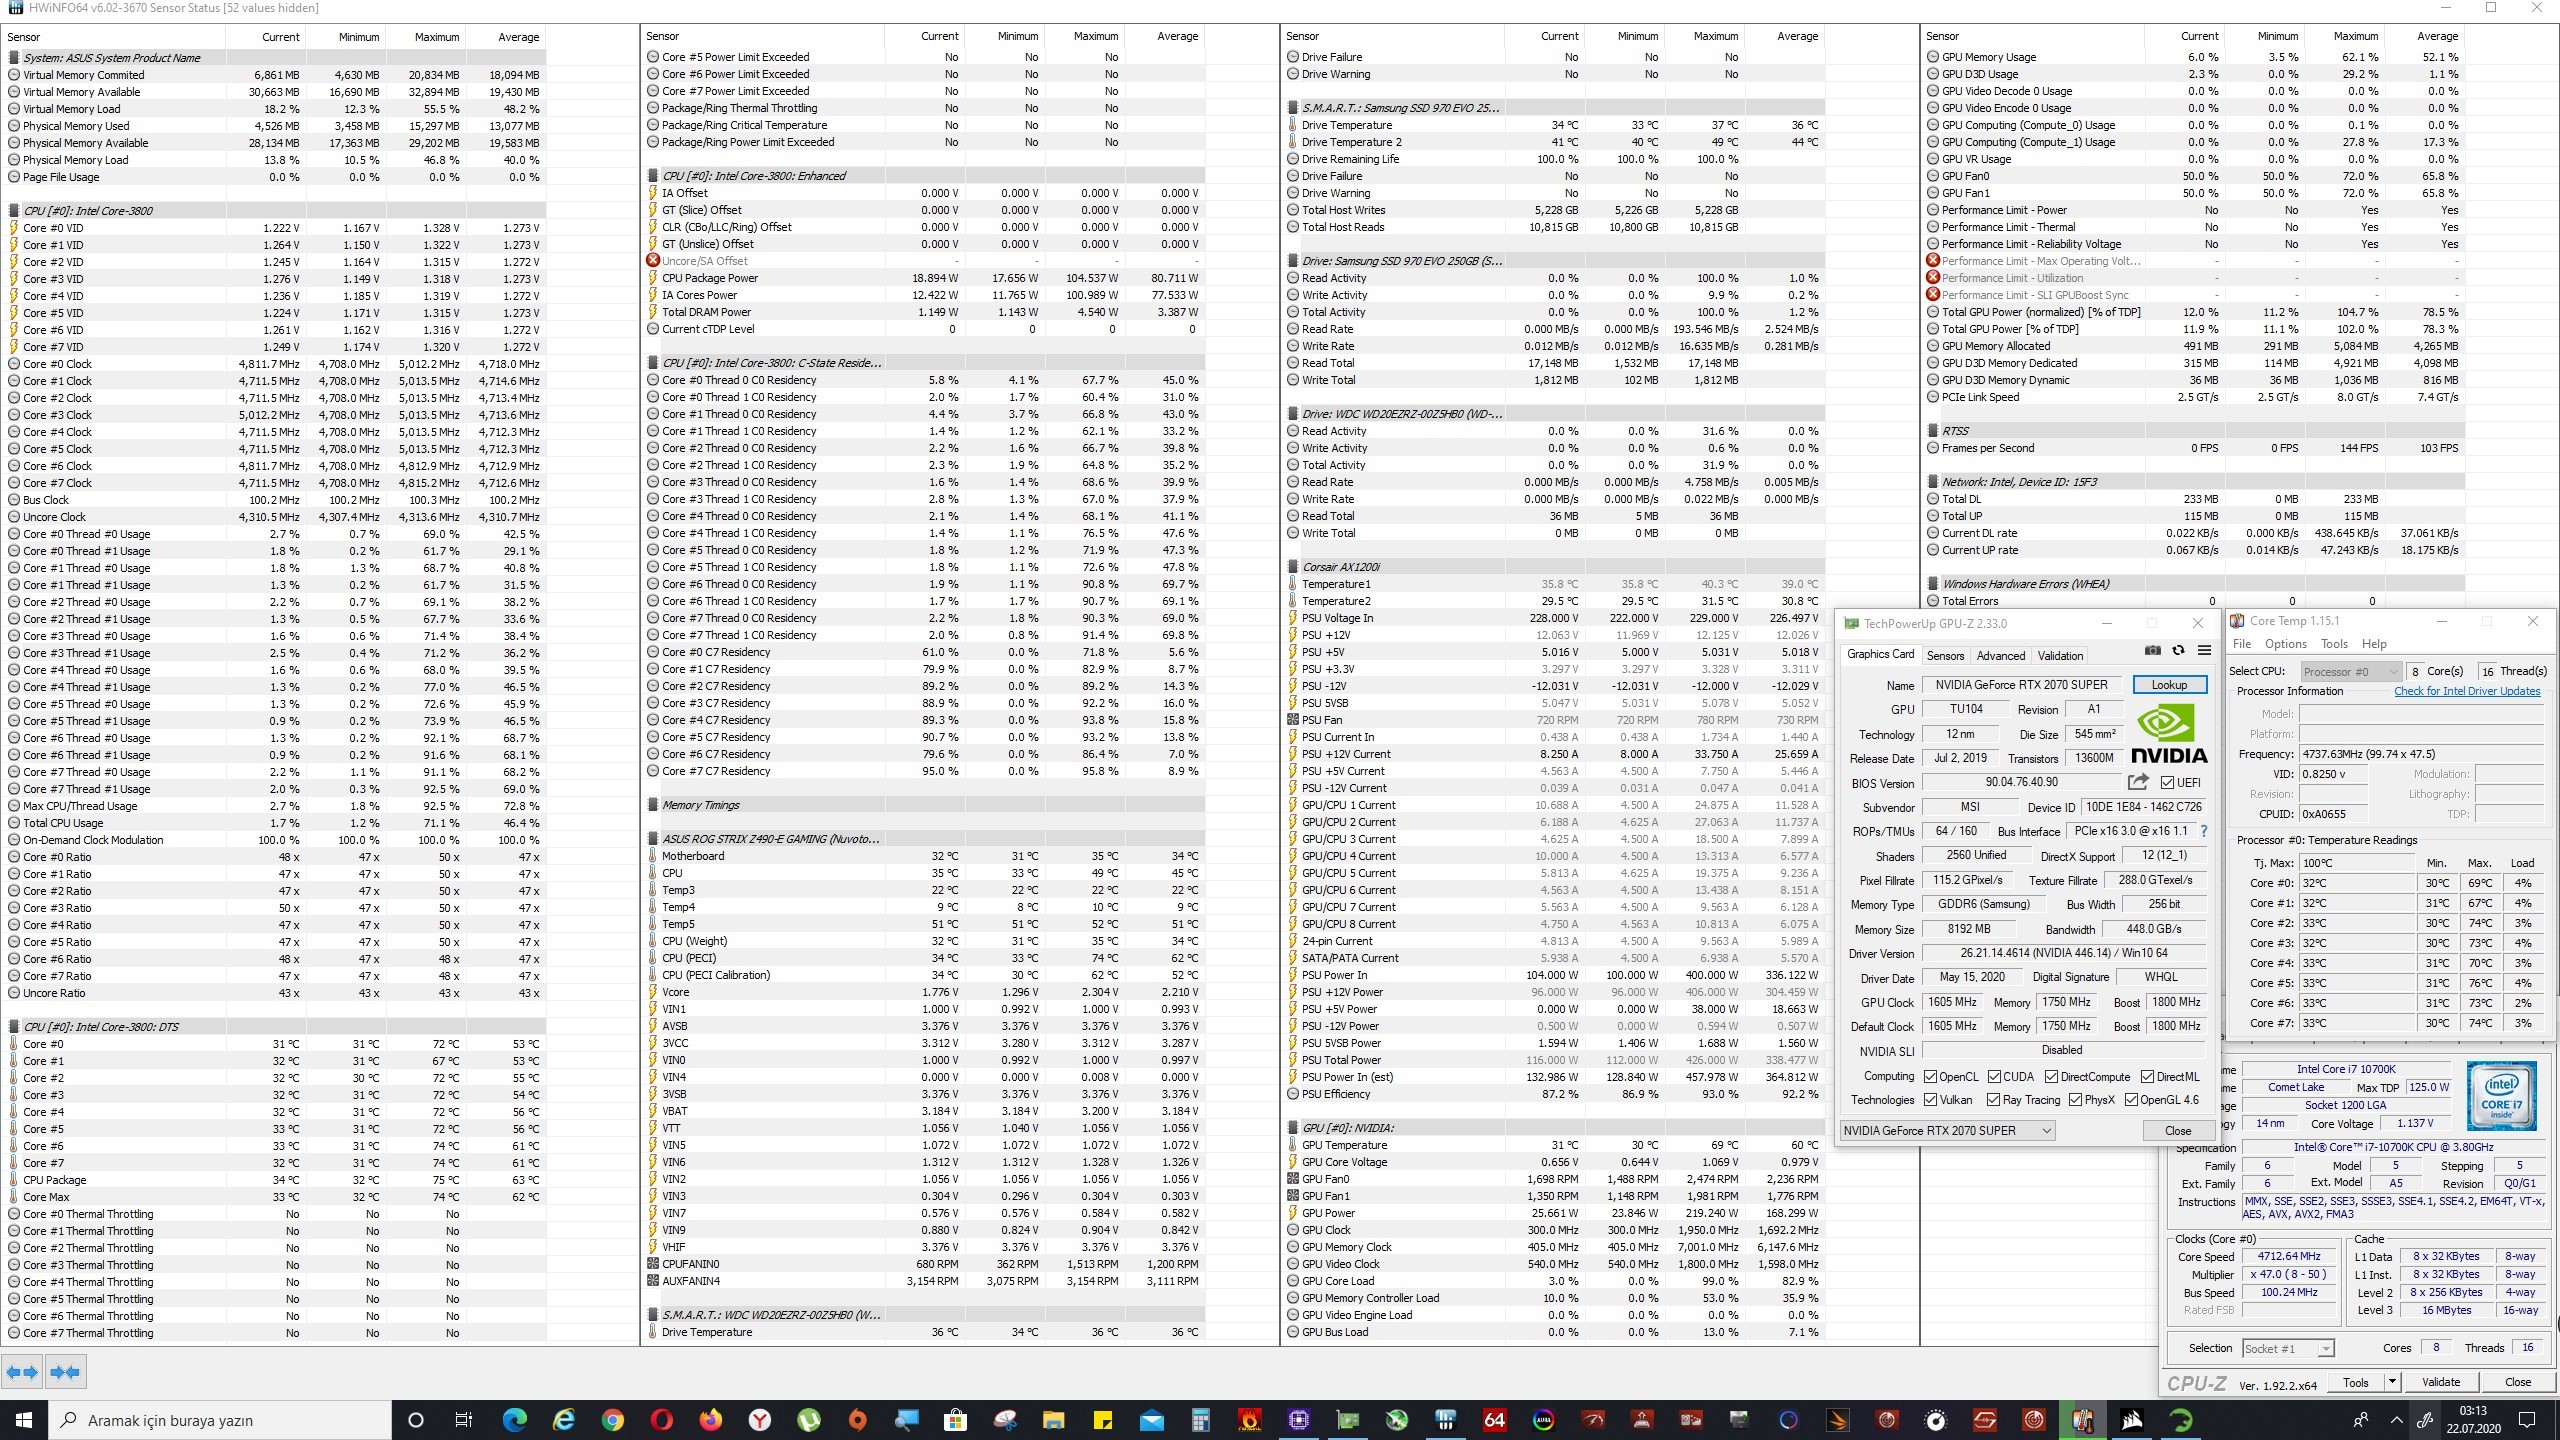Open the Socket selection dropdown in CPU-Z

(x=2288, y=1348)
